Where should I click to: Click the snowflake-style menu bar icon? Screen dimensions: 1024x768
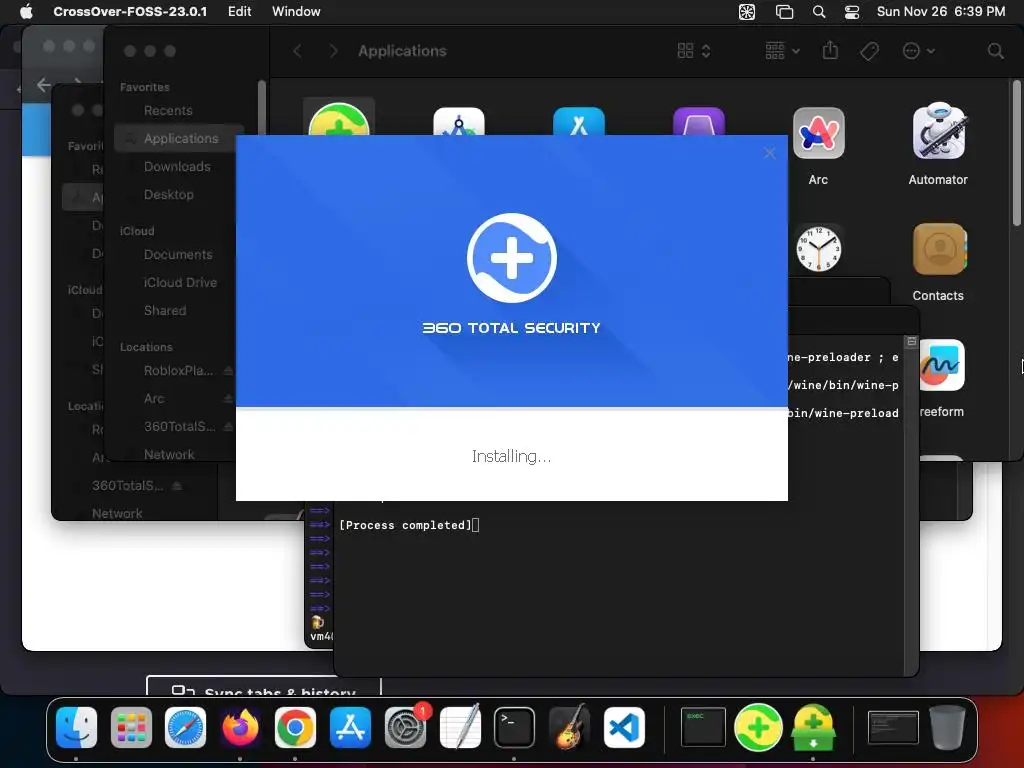pyautogui.click(x=746, y=12)
